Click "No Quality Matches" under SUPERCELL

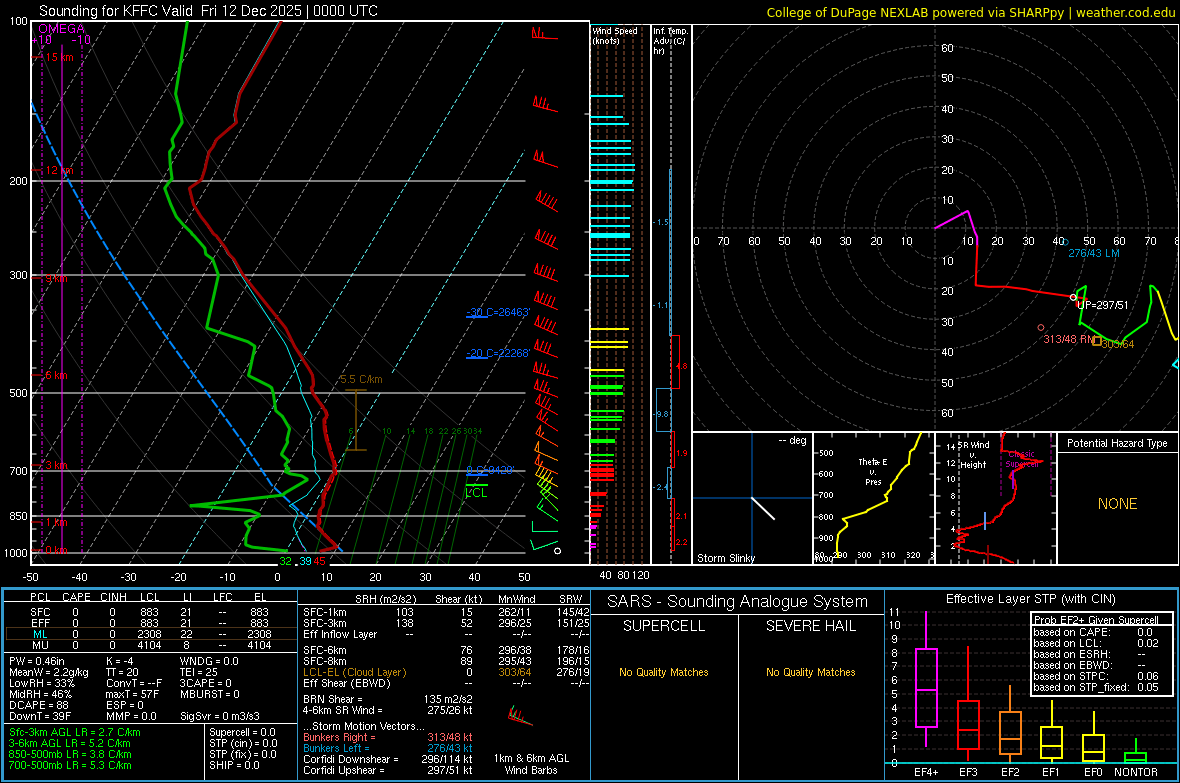coord(664,672)
